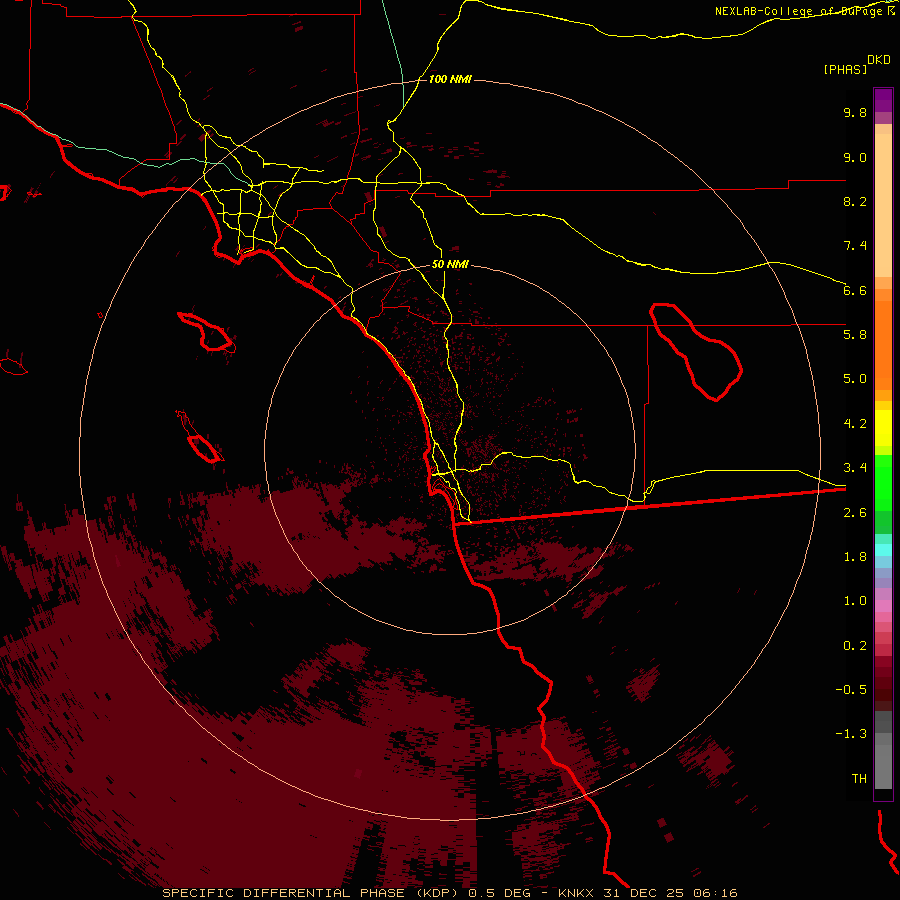Click the 4.2 legend value
The width and height of the screenshot is (900, 900).
855,424
